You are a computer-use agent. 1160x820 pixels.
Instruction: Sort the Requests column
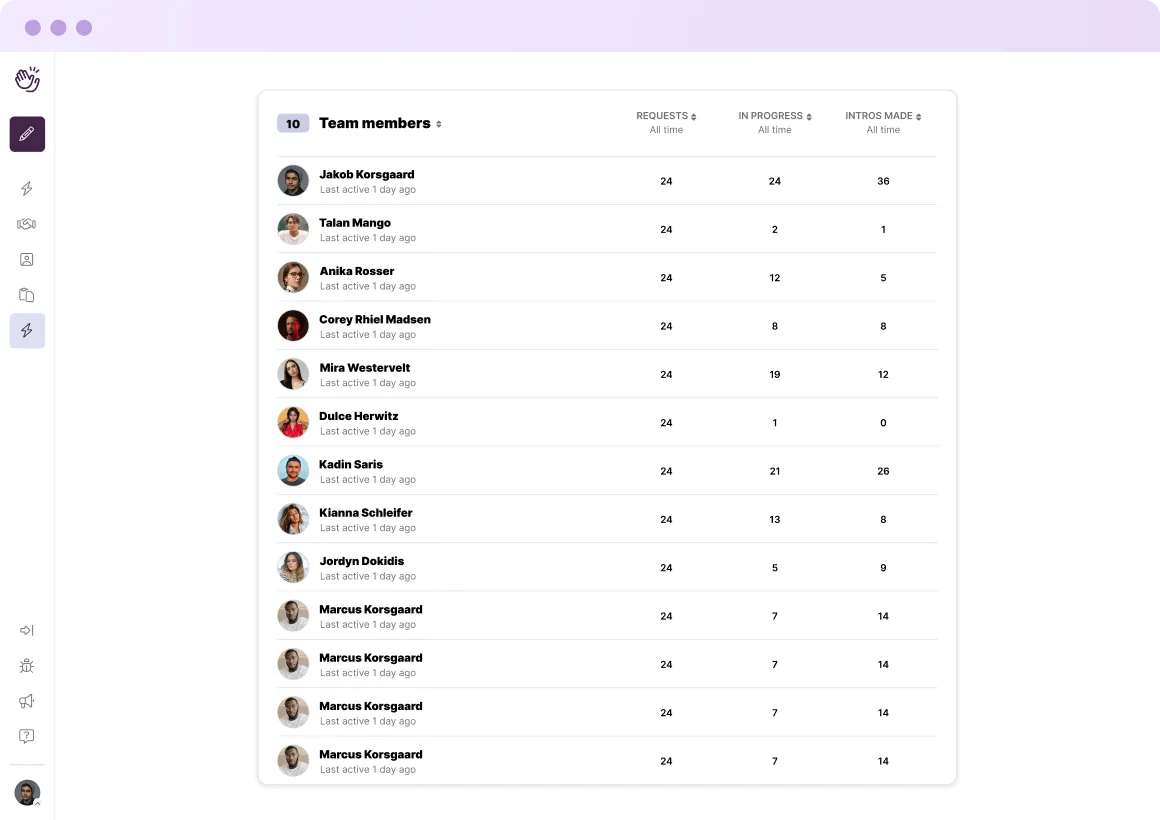tap(694, 117)
